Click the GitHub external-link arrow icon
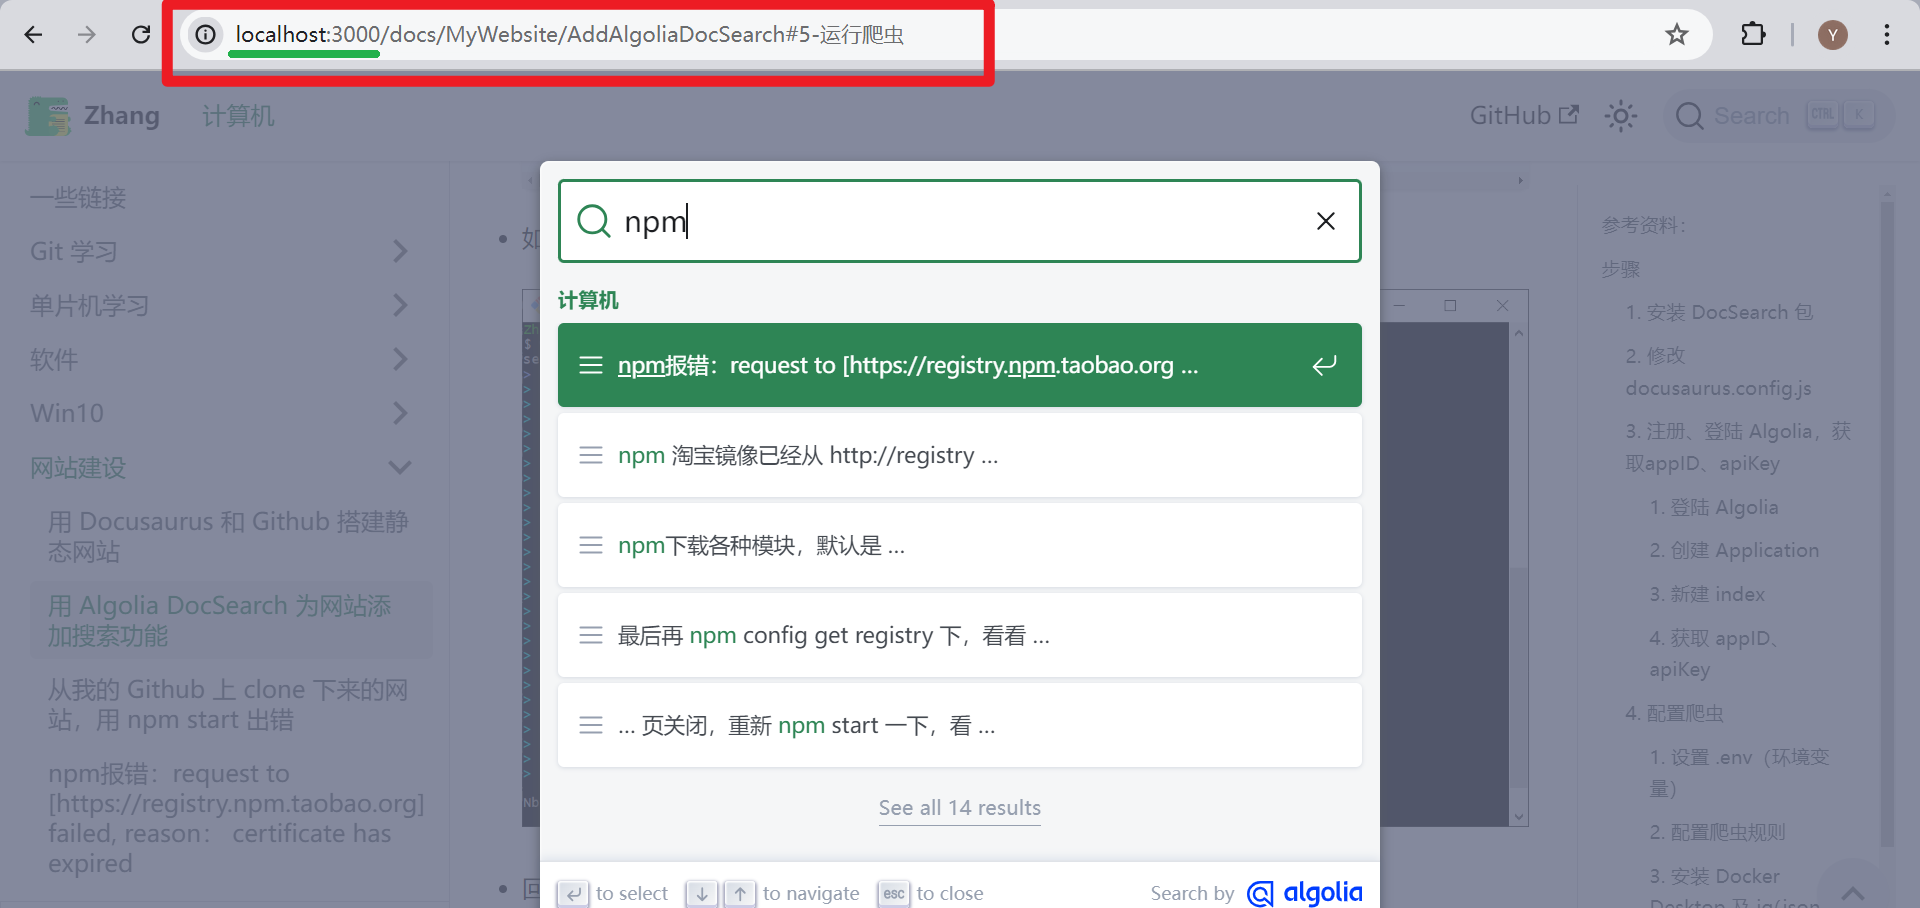Screen dimensions: 1920x908 tap(1569, 114)
